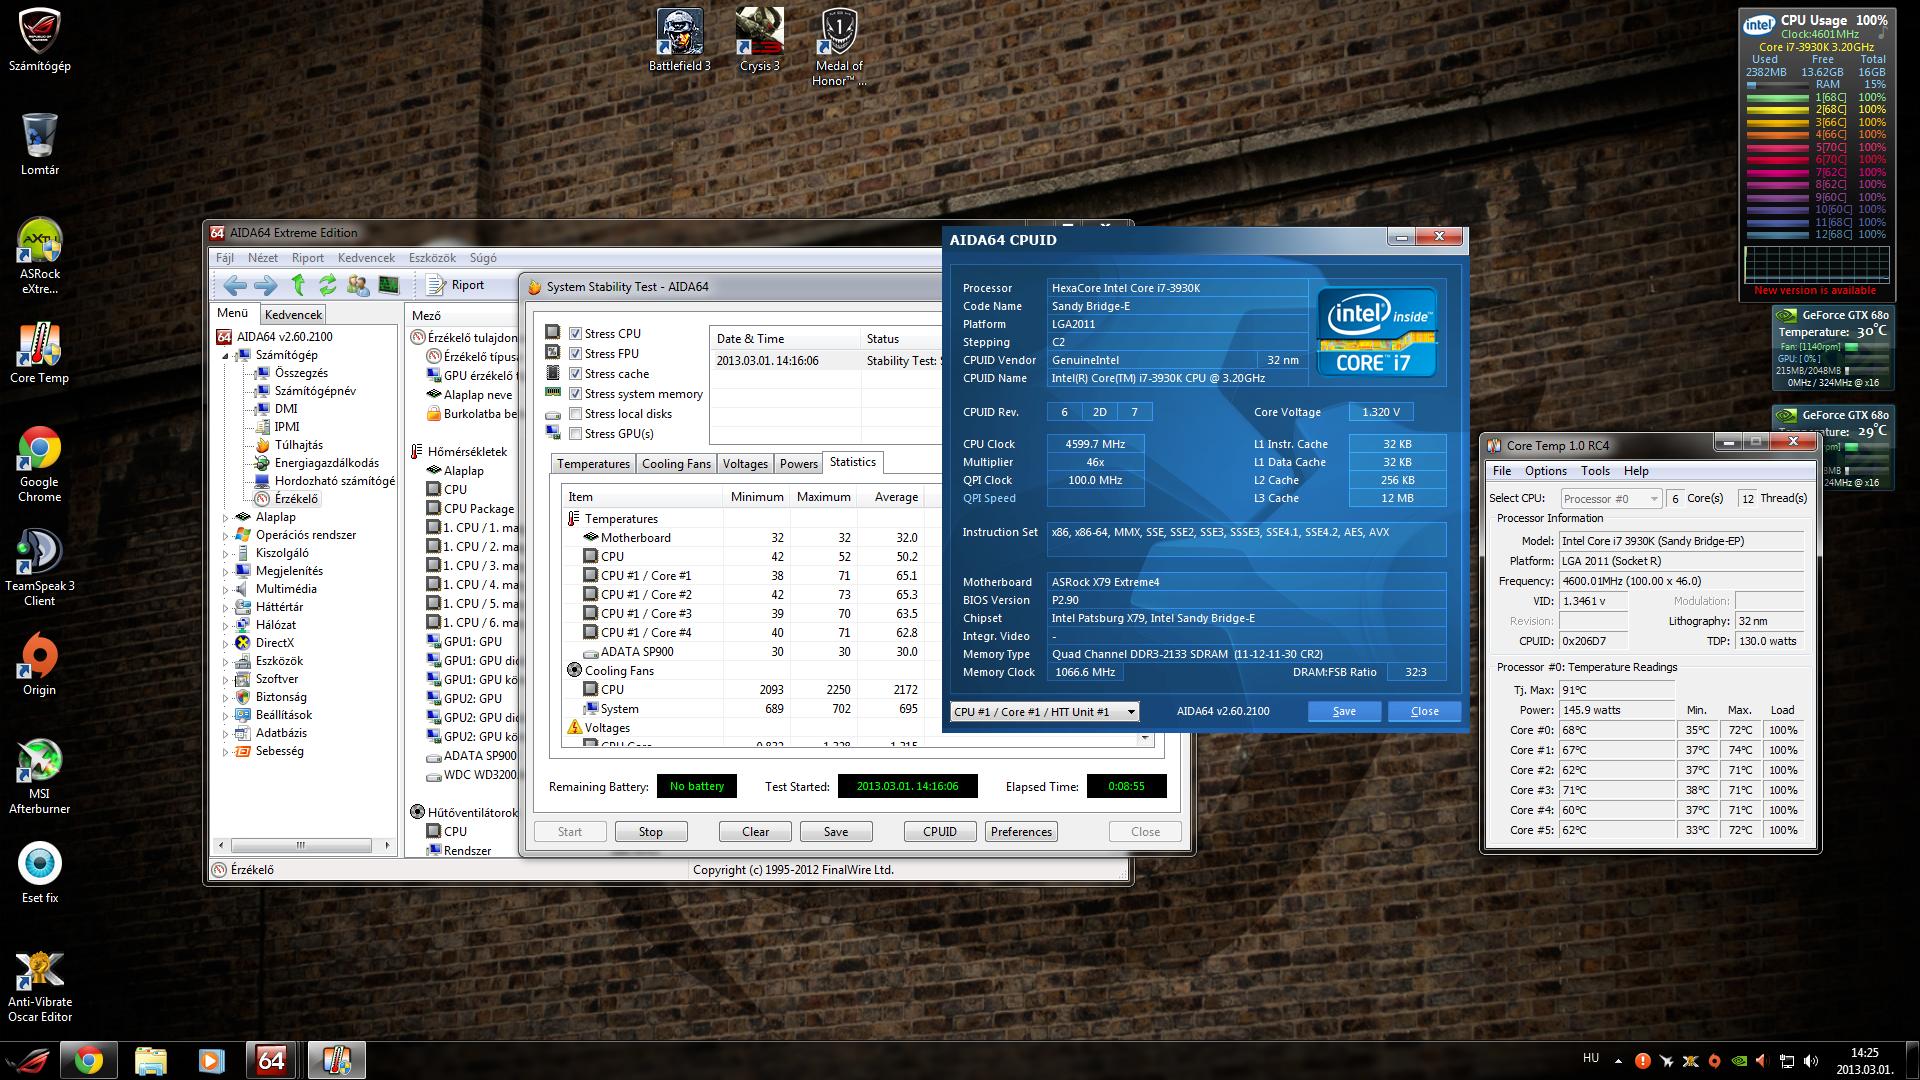
Task: Open Crysis 3 desktop shortcut
Action: pos(760,41)
